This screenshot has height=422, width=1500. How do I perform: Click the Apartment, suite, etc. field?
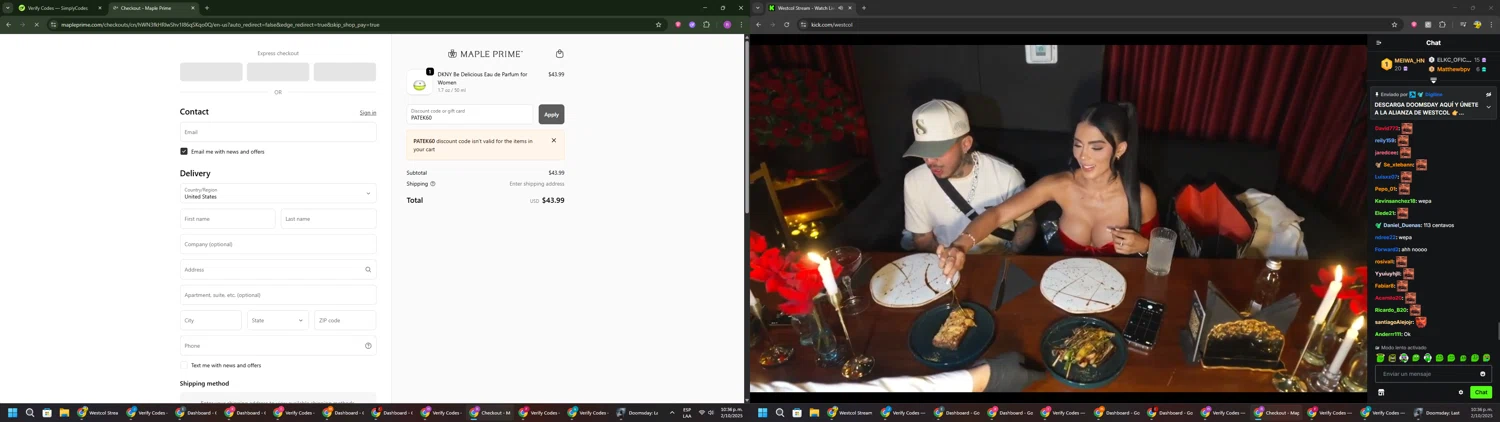(x=278, y=295)
